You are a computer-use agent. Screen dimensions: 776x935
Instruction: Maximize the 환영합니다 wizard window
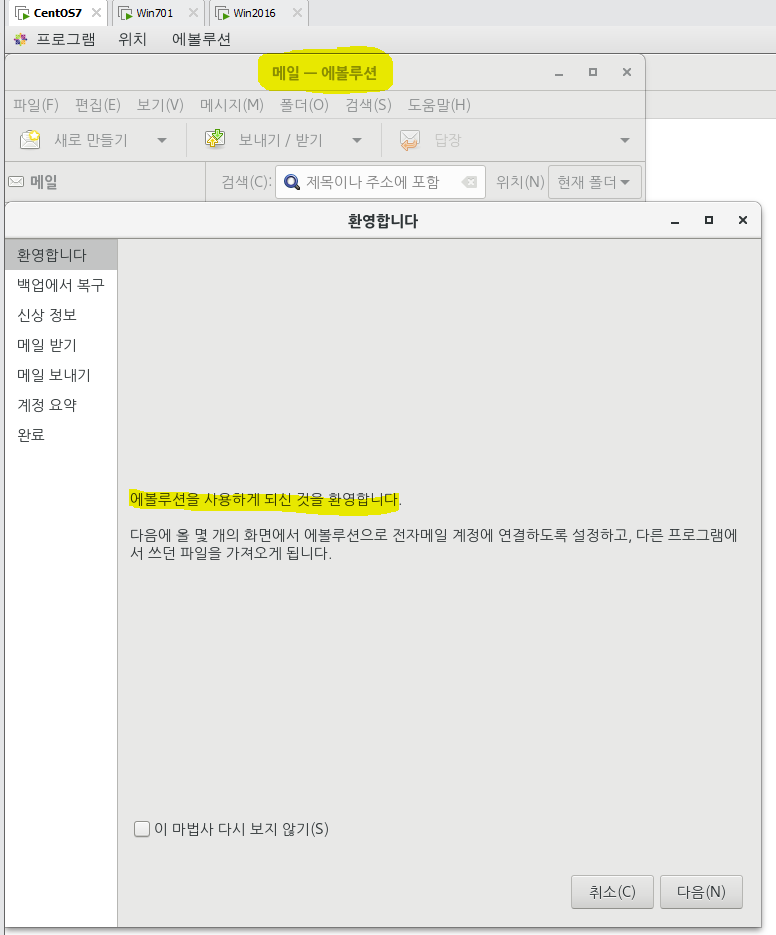[x=709, y=220]
